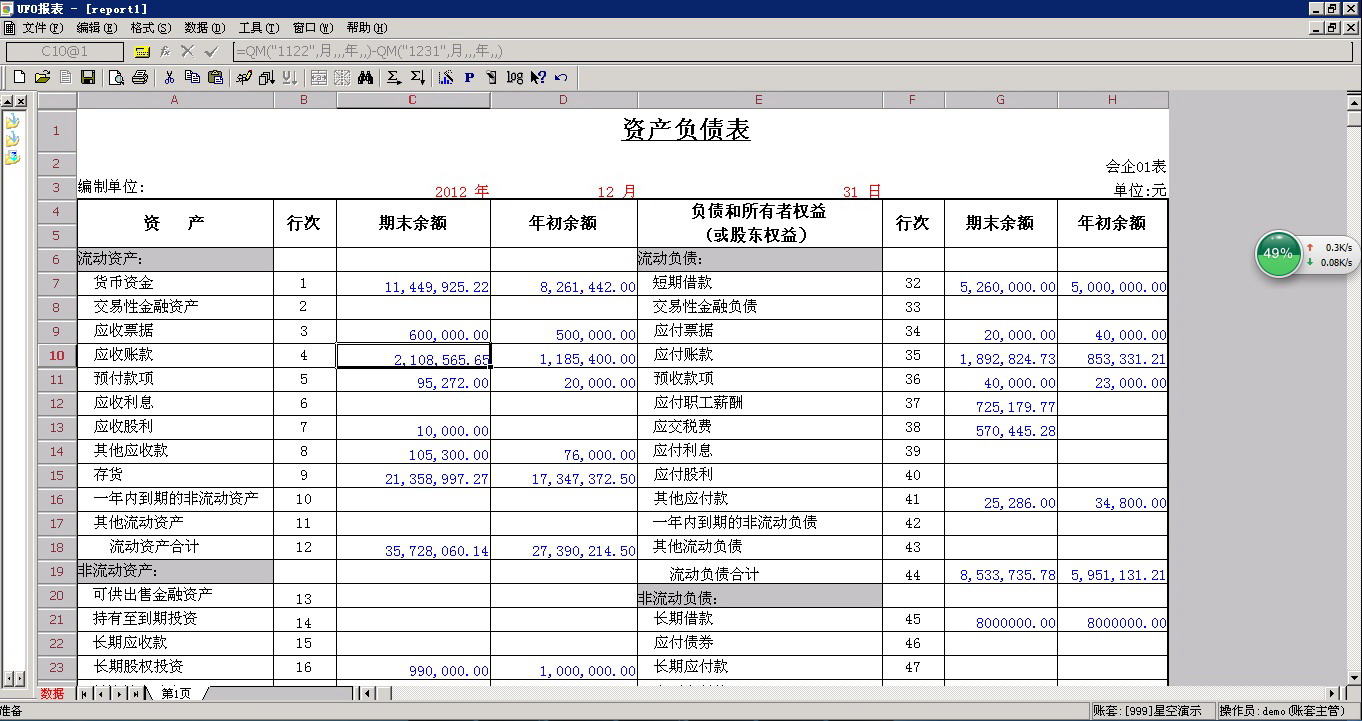This screenshot has height=721, width=1362.
Task: Click the 操作员 demo status bar entry
Action: pos(1287,711)
